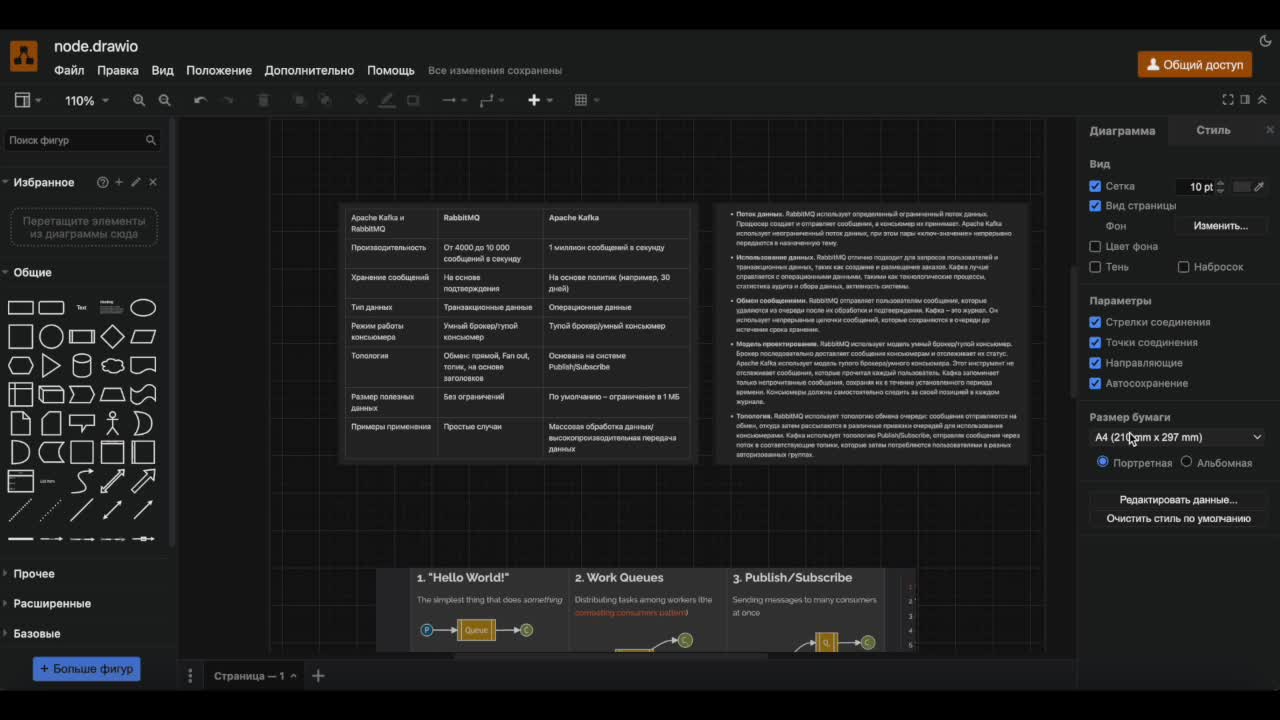Open the insert plus dropdown
The image size is (1280, 720).
click(540, 100)
